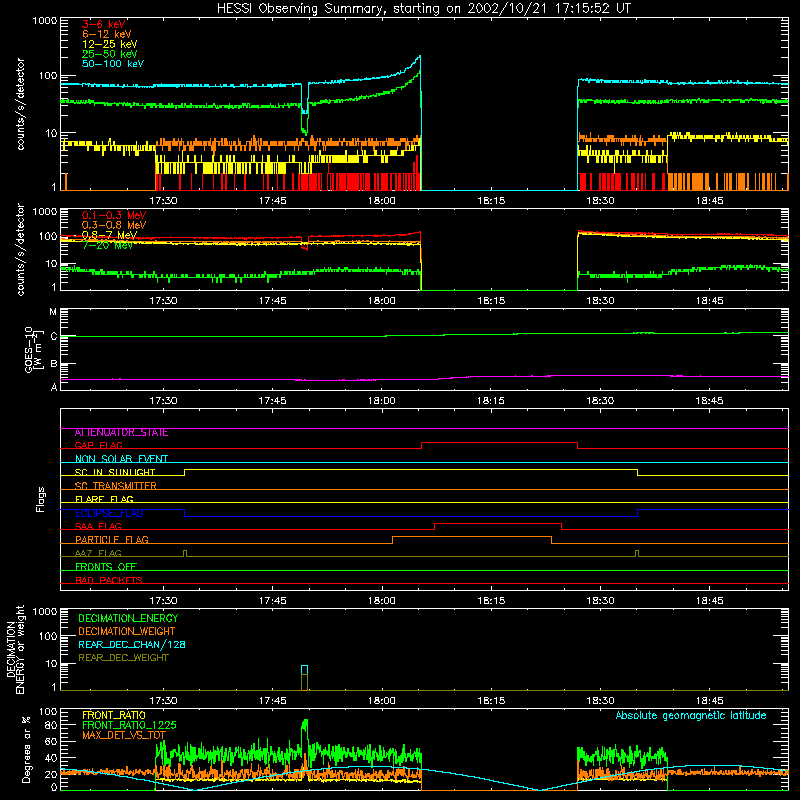Click the 17:30 tick under the keV panel
800x800 pixels.
163,201
